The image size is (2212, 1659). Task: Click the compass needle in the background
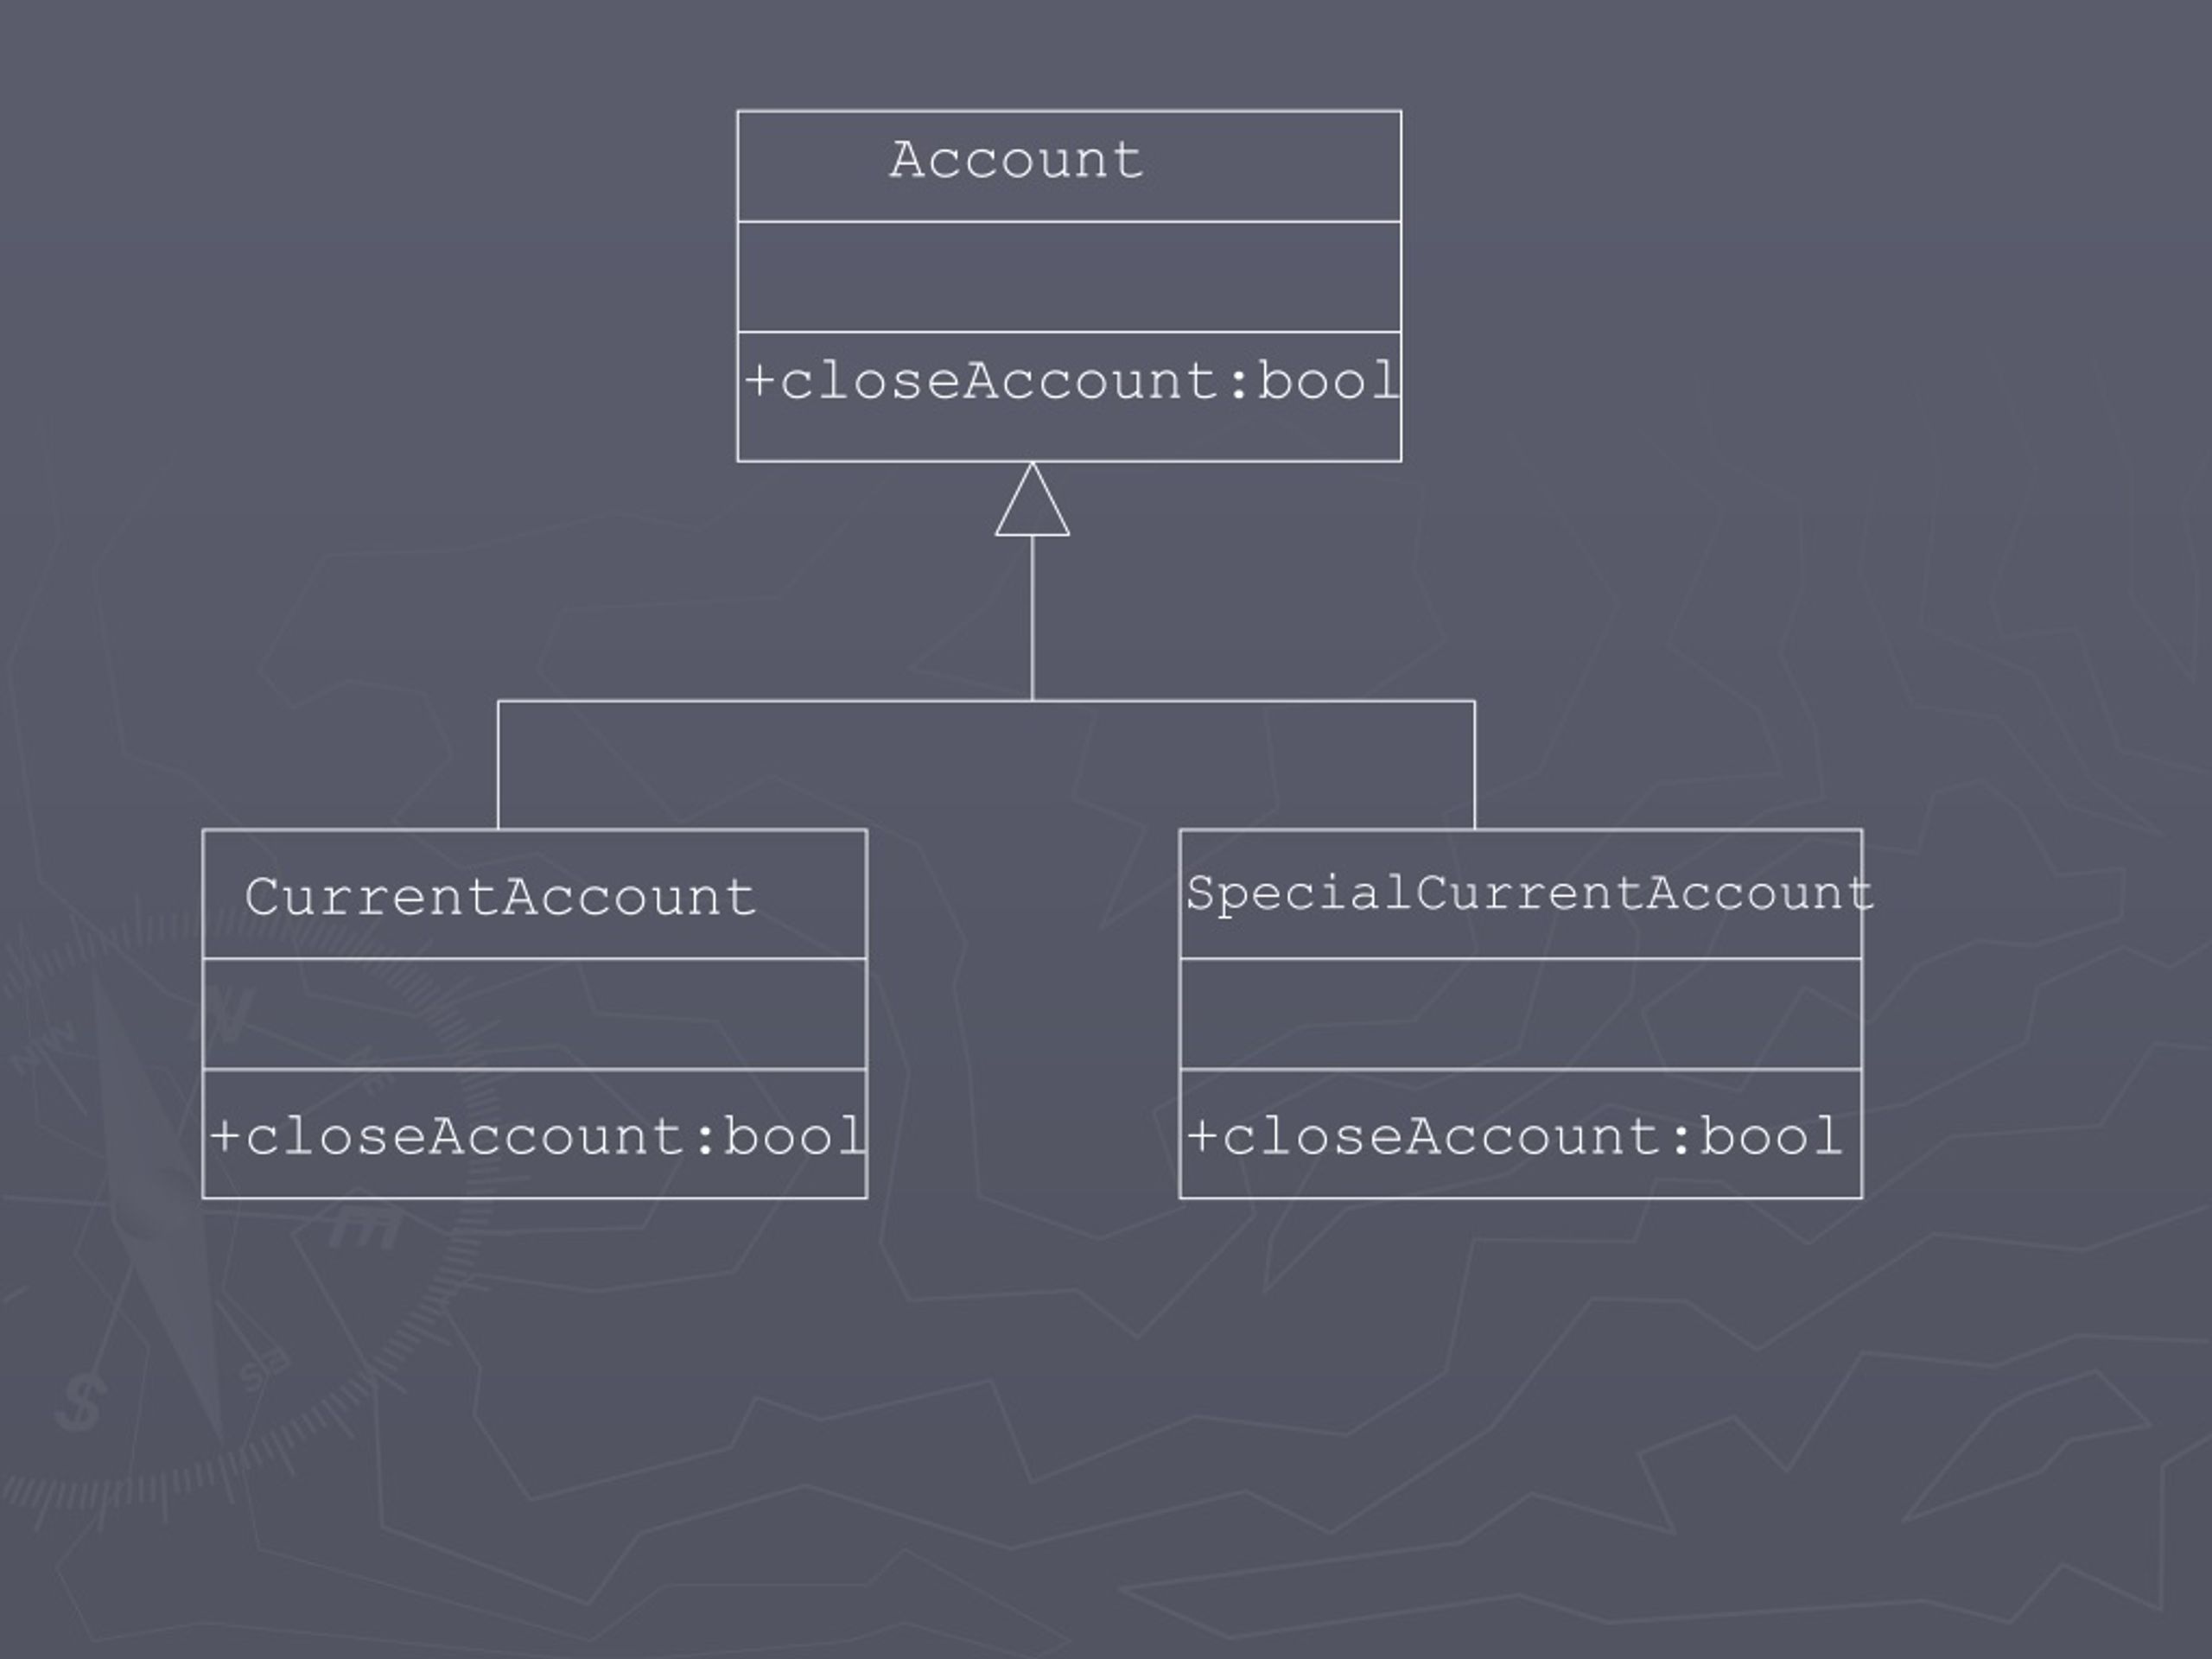[158, 1200]
